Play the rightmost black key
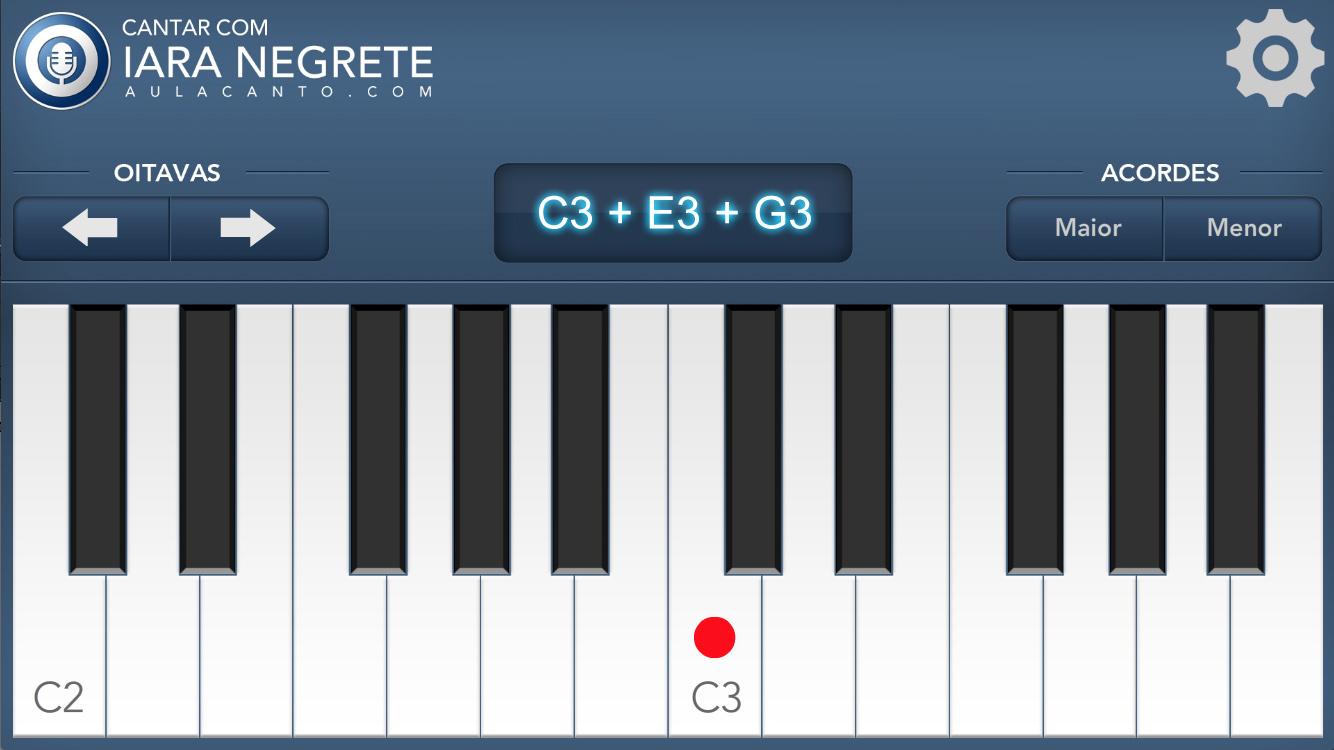Viewport: 1334px width, 750px height. coord(1236,440)
